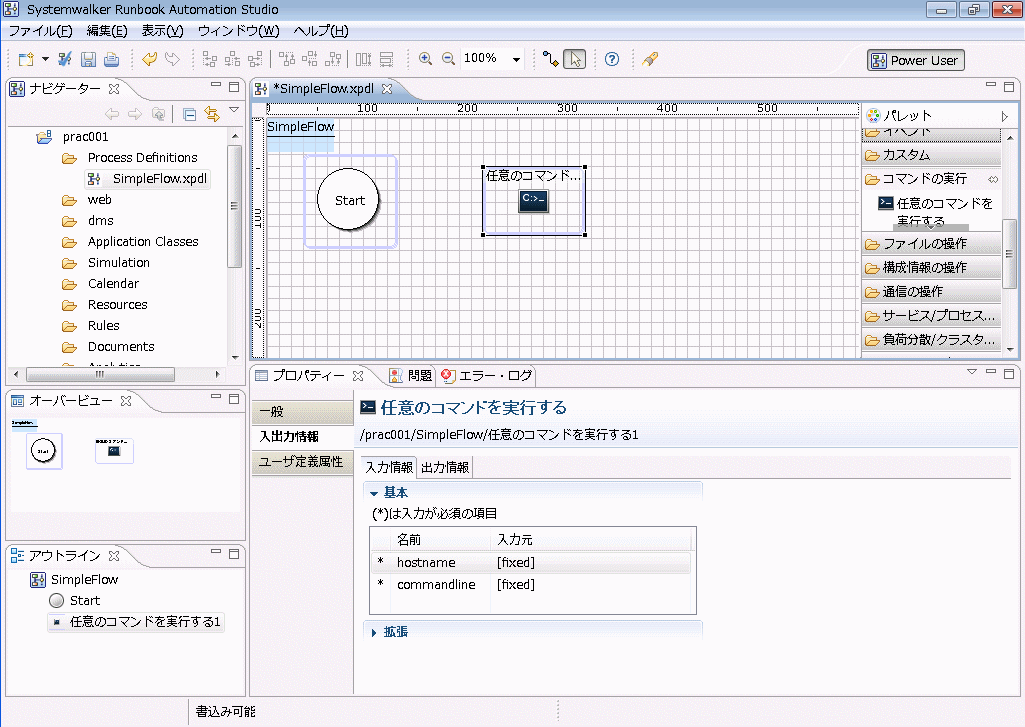Click Collapse All in Navigator toolbar
Screen dimensions: 1025x727
point(190,115)
